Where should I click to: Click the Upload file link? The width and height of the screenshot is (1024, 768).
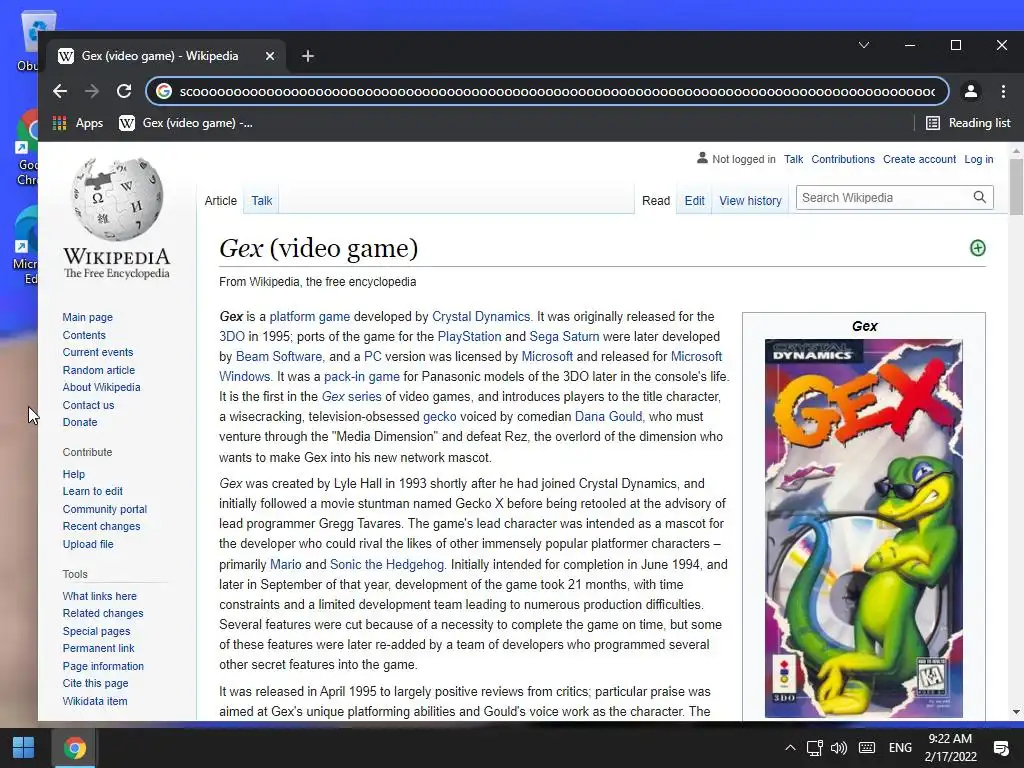88,543
